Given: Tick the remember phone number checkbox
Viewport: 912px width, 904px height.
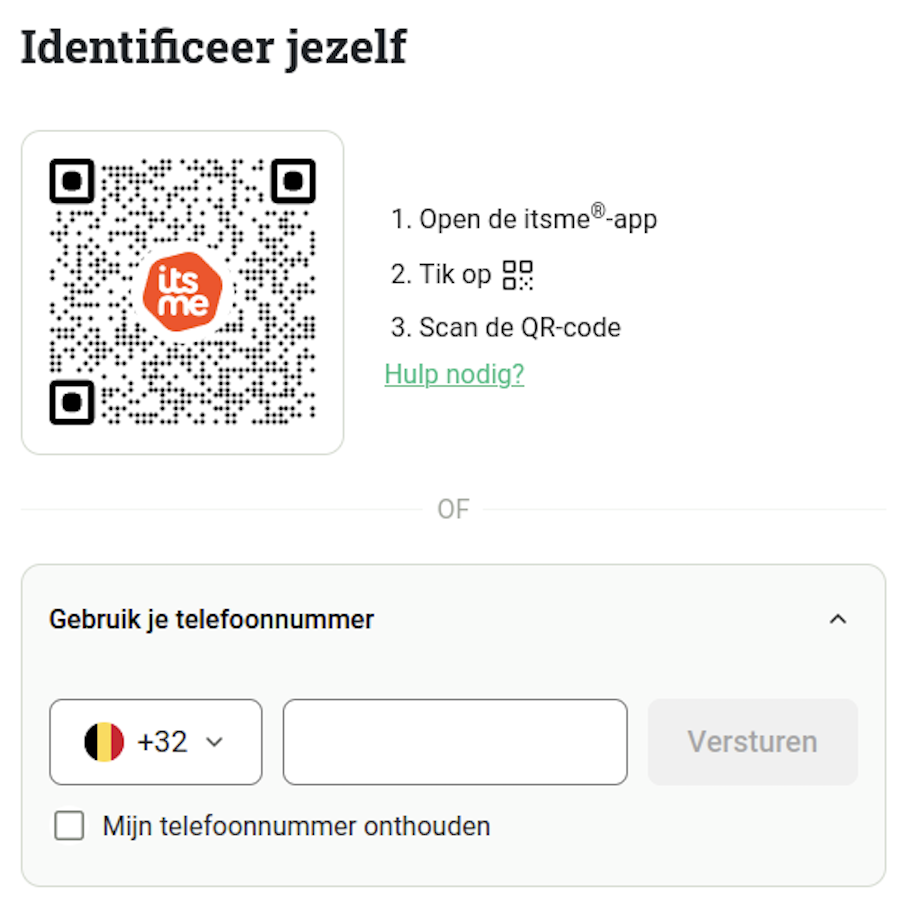Looking at the screenshot, I should click(x=69, y=826).
